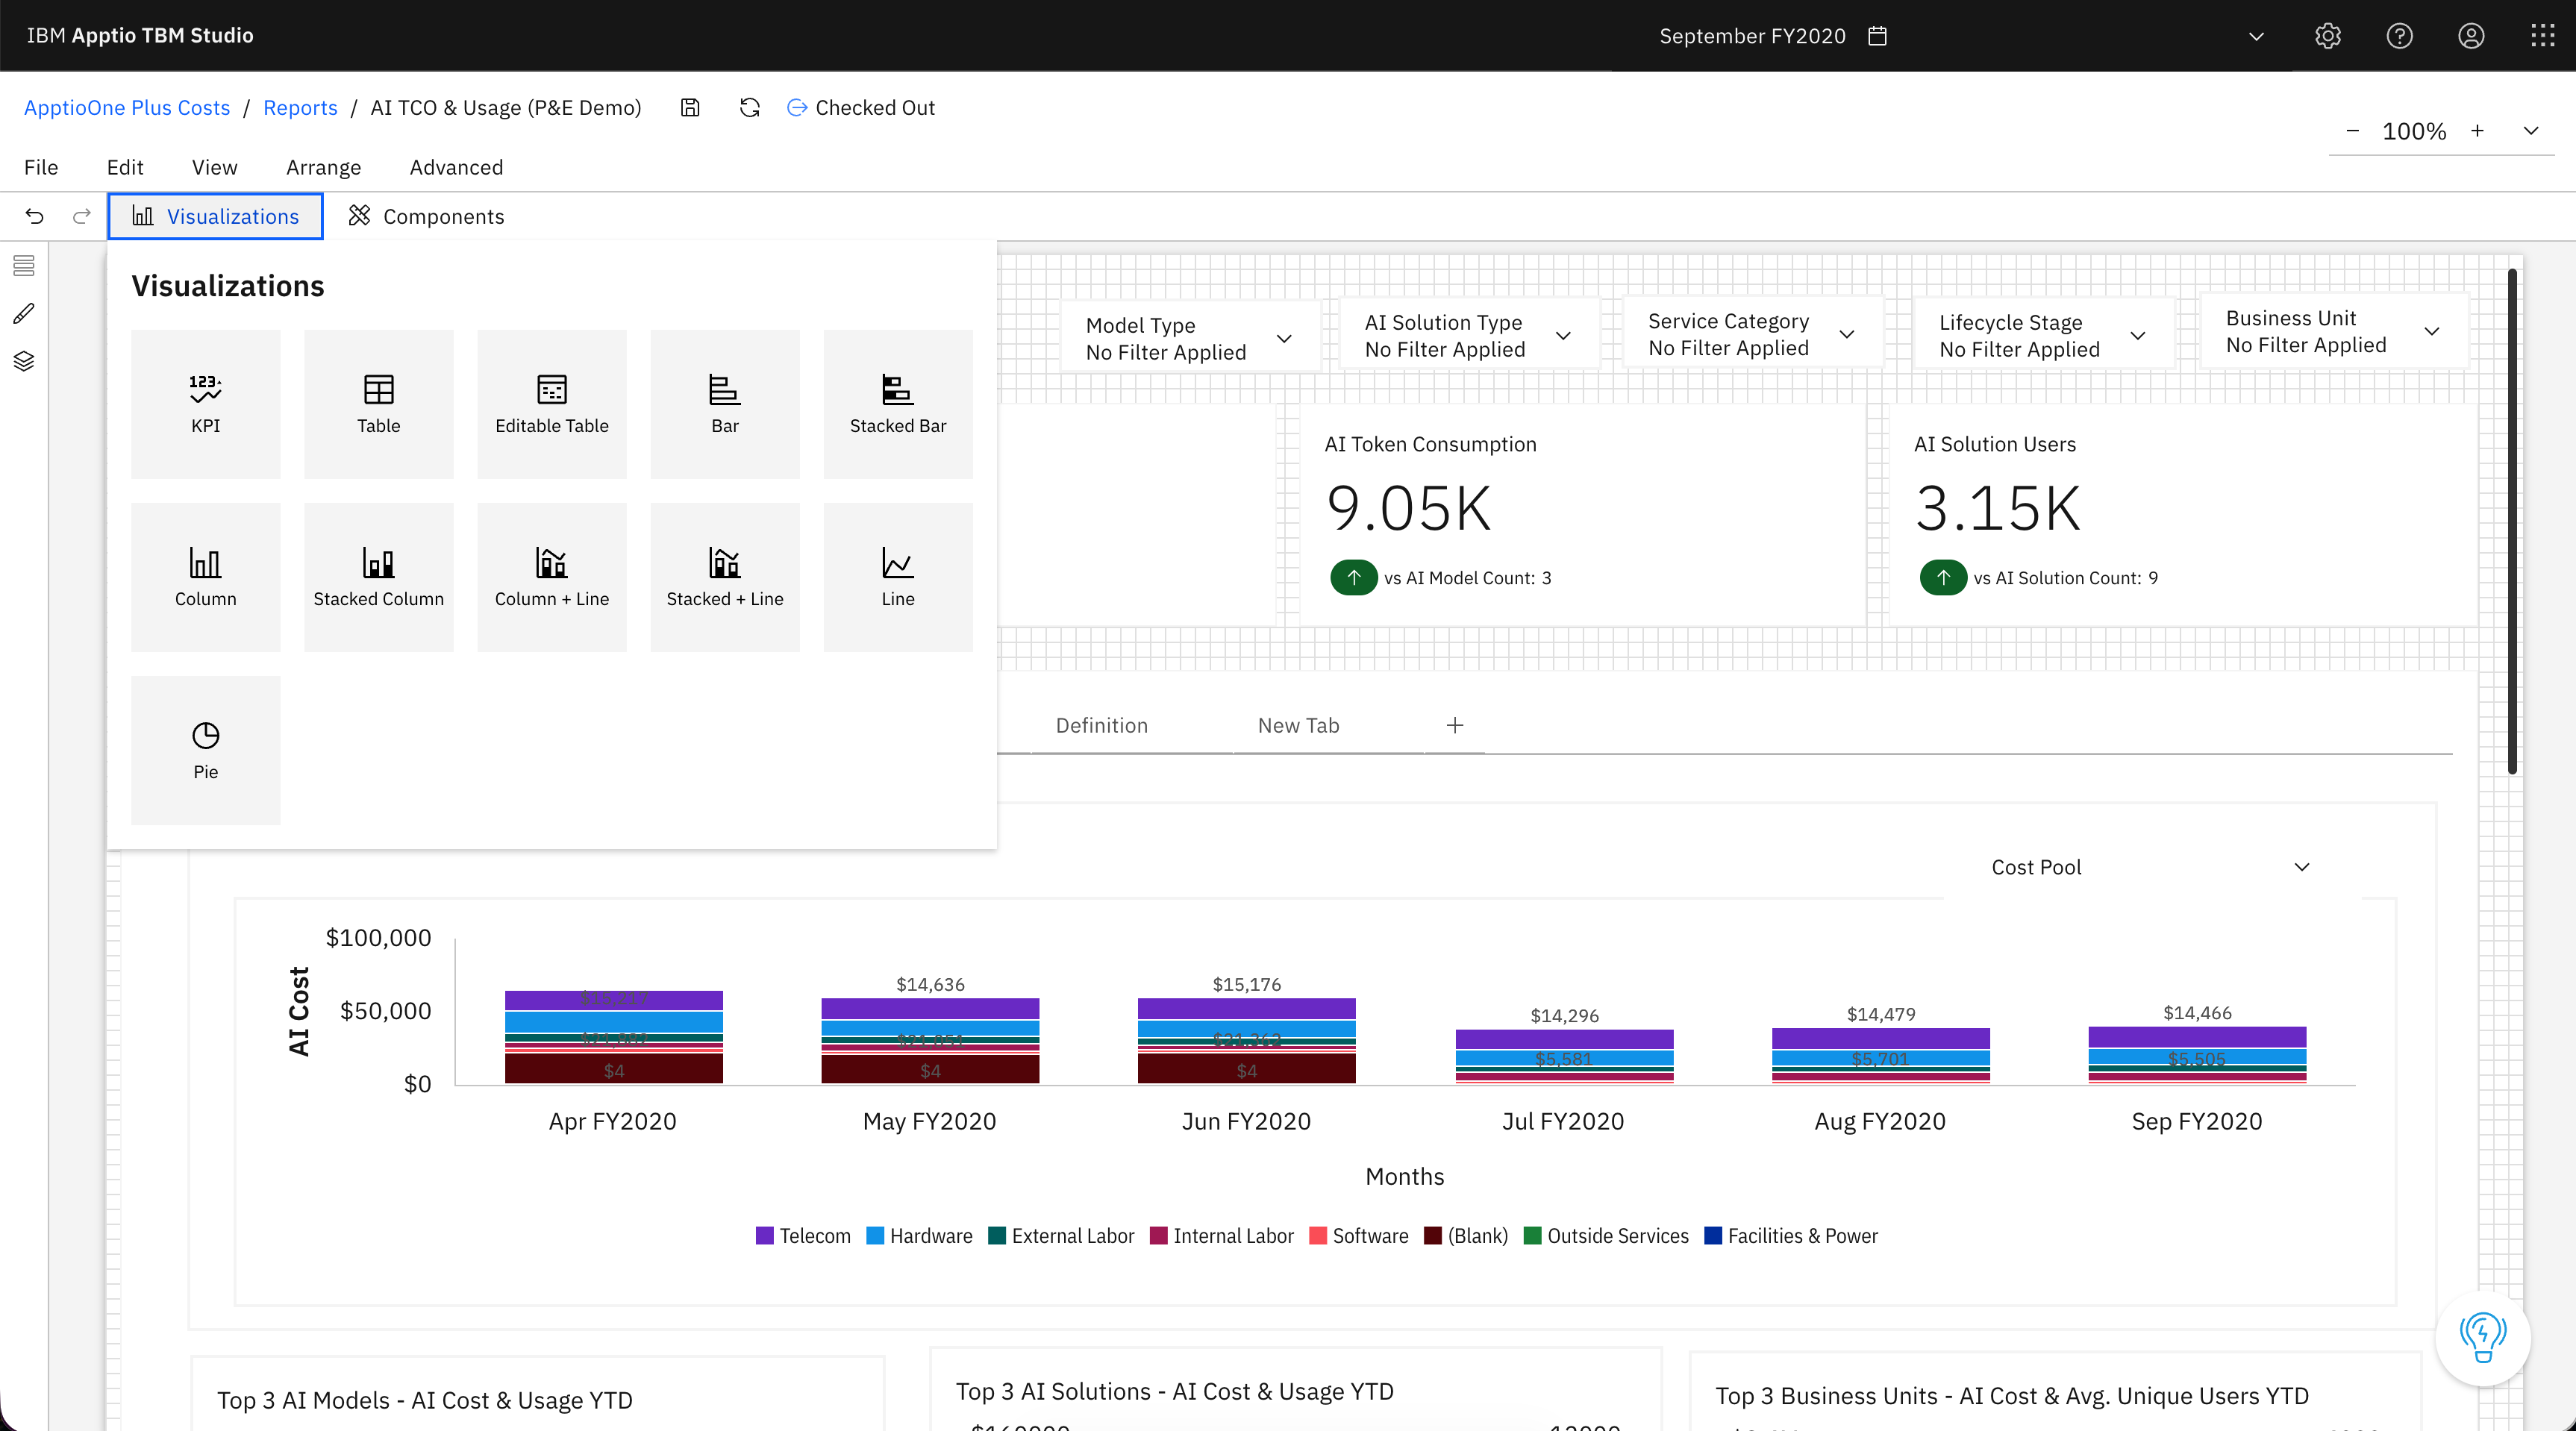This screenshot has width=2576, height=1431.
Task: Open the layers icon in left sidebar
Action: (x=24, y=361)
